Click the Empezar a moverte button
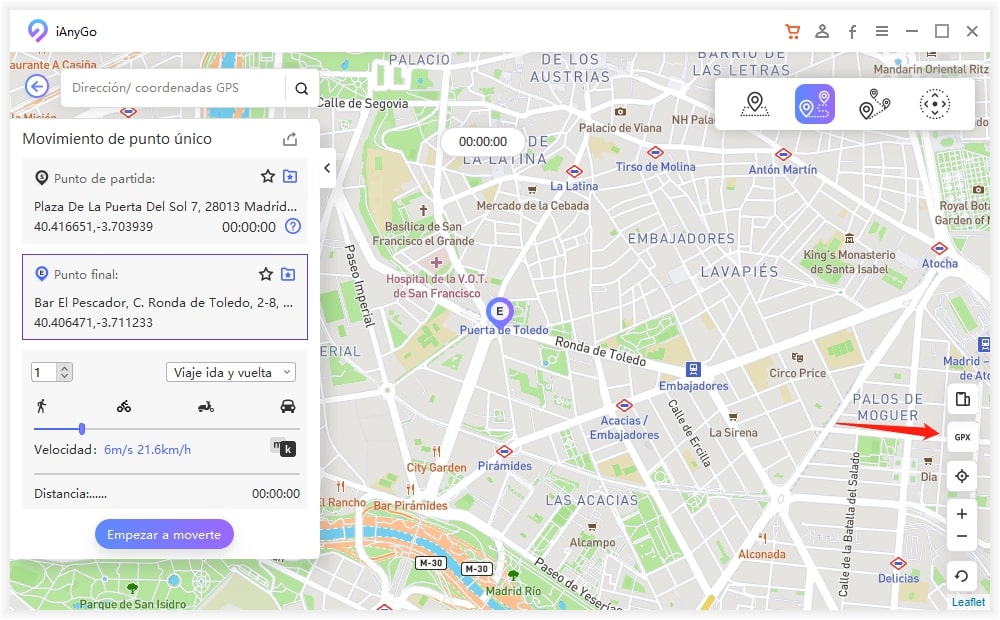1000x620 pixels. pos(164,535)
